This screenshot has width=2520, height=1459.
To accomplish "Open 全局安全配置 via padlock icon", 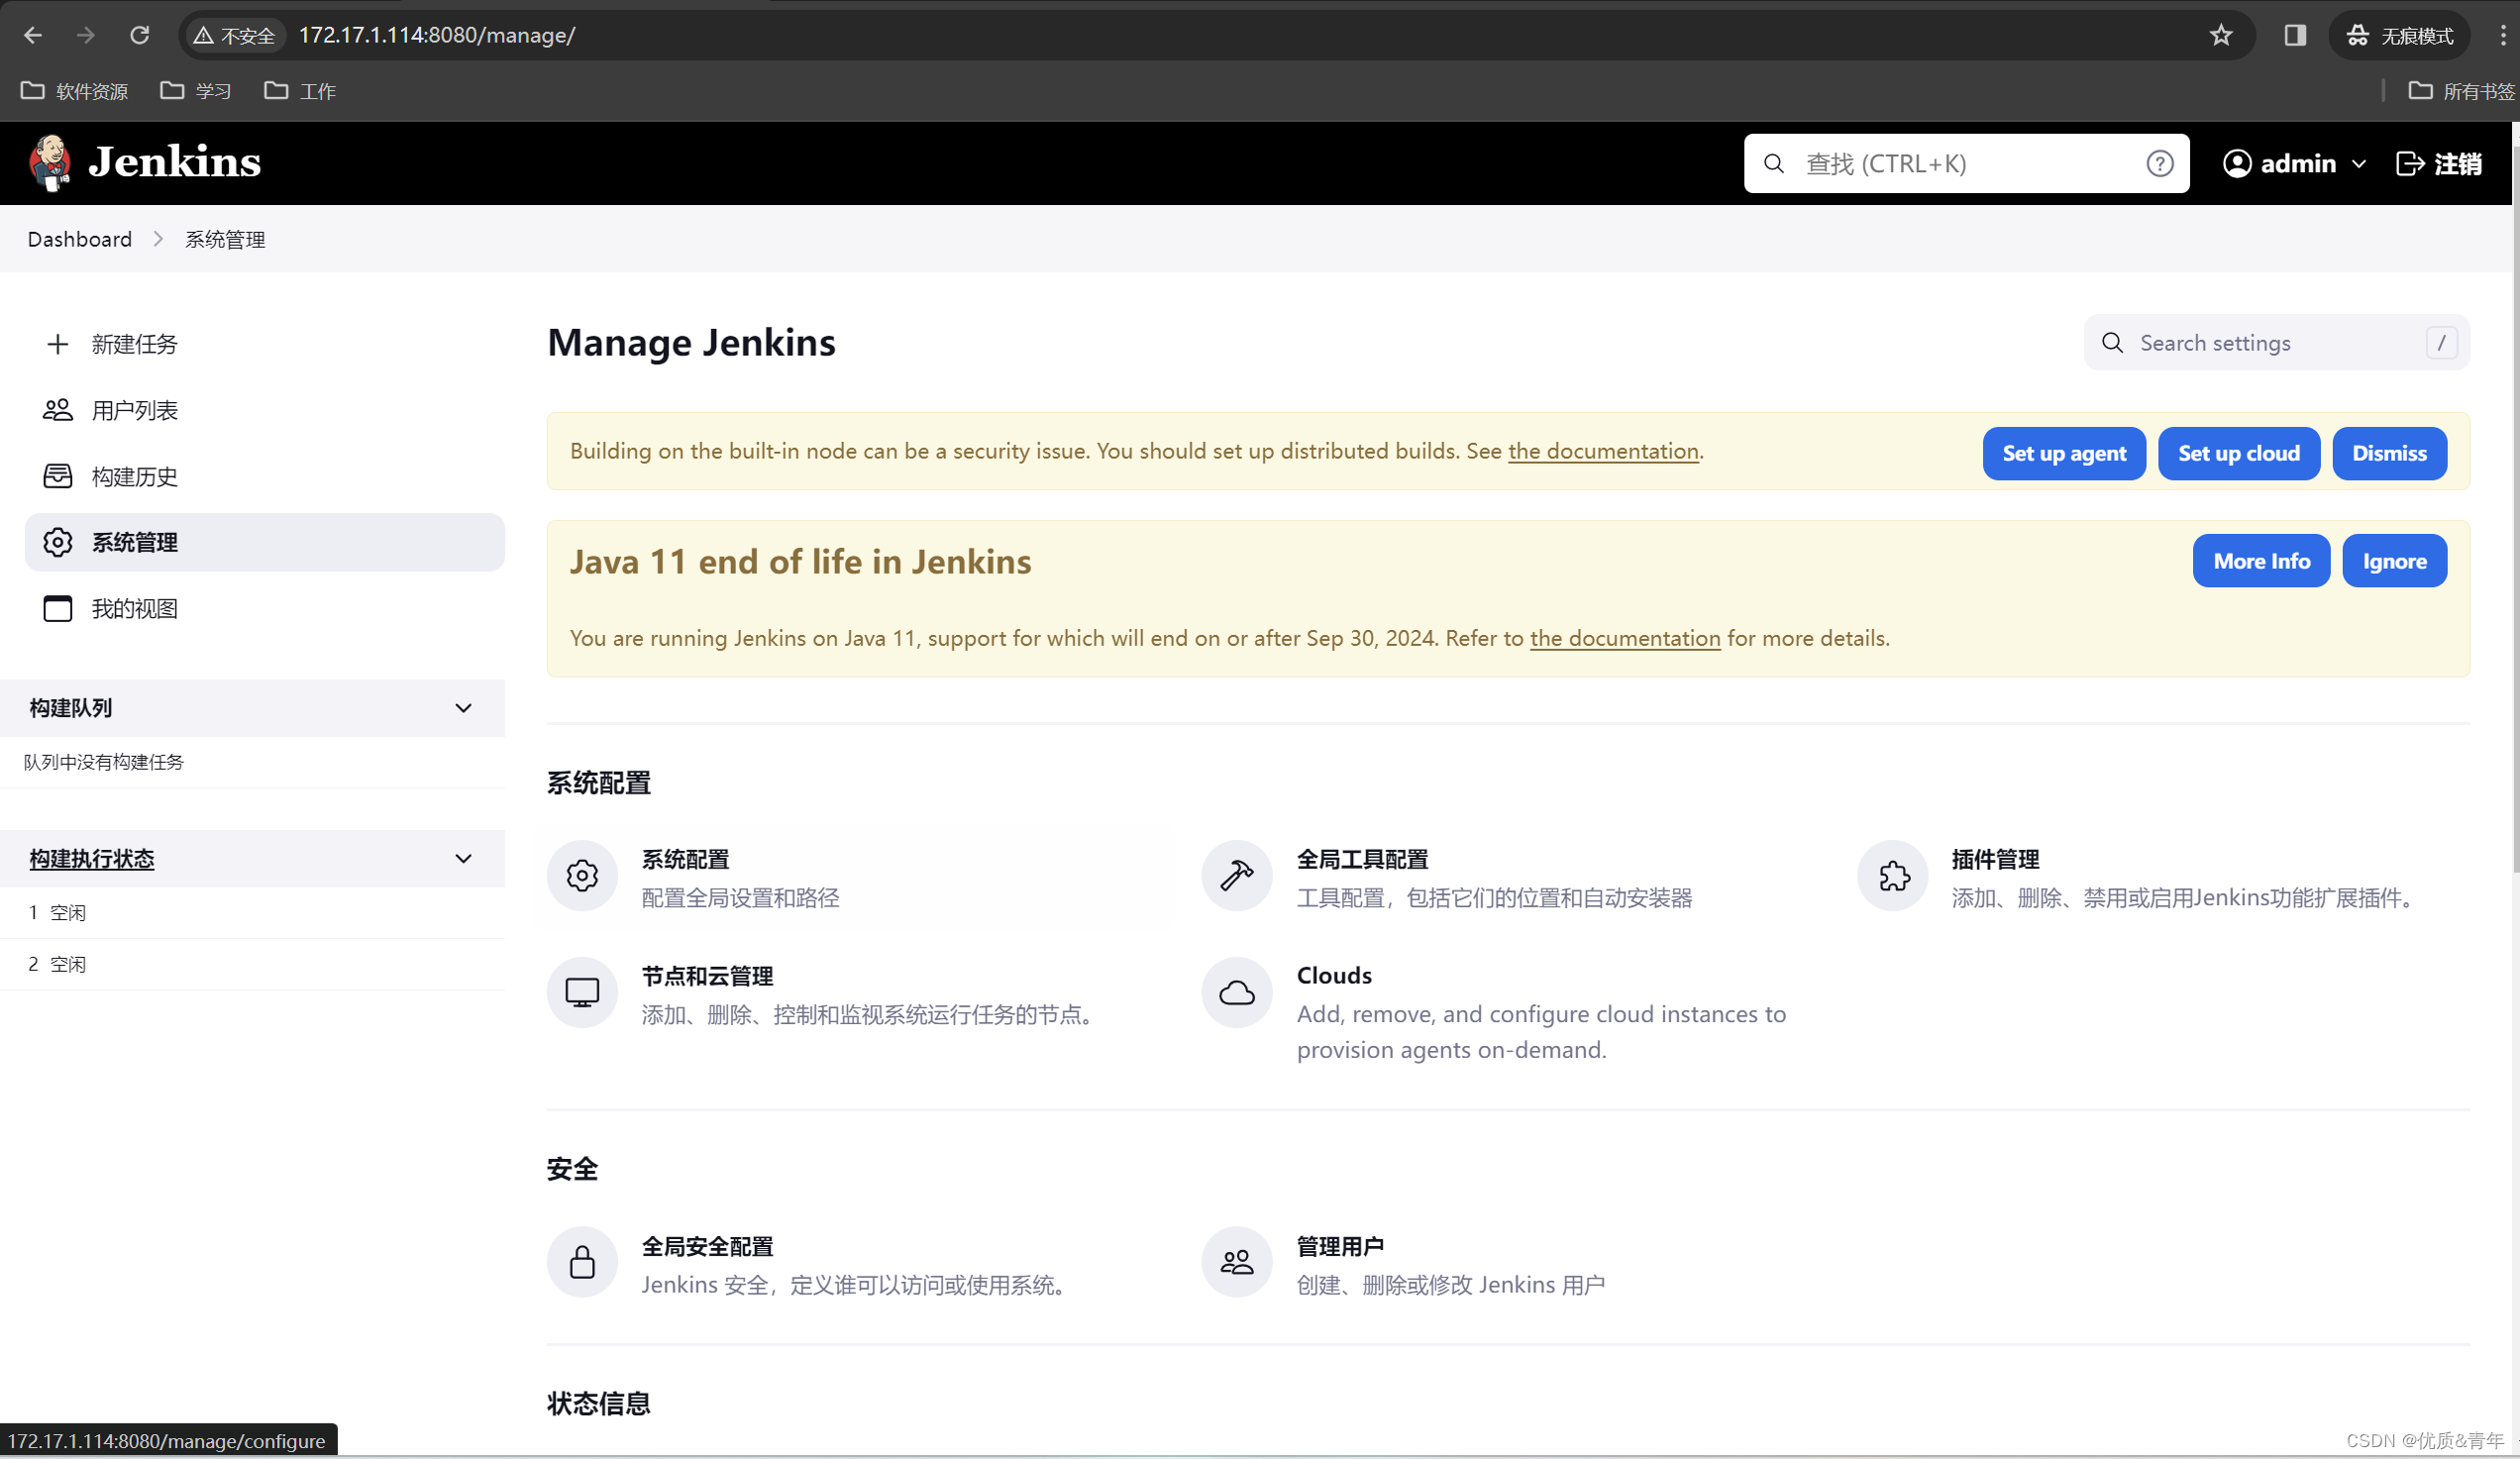I will 582,1262.
